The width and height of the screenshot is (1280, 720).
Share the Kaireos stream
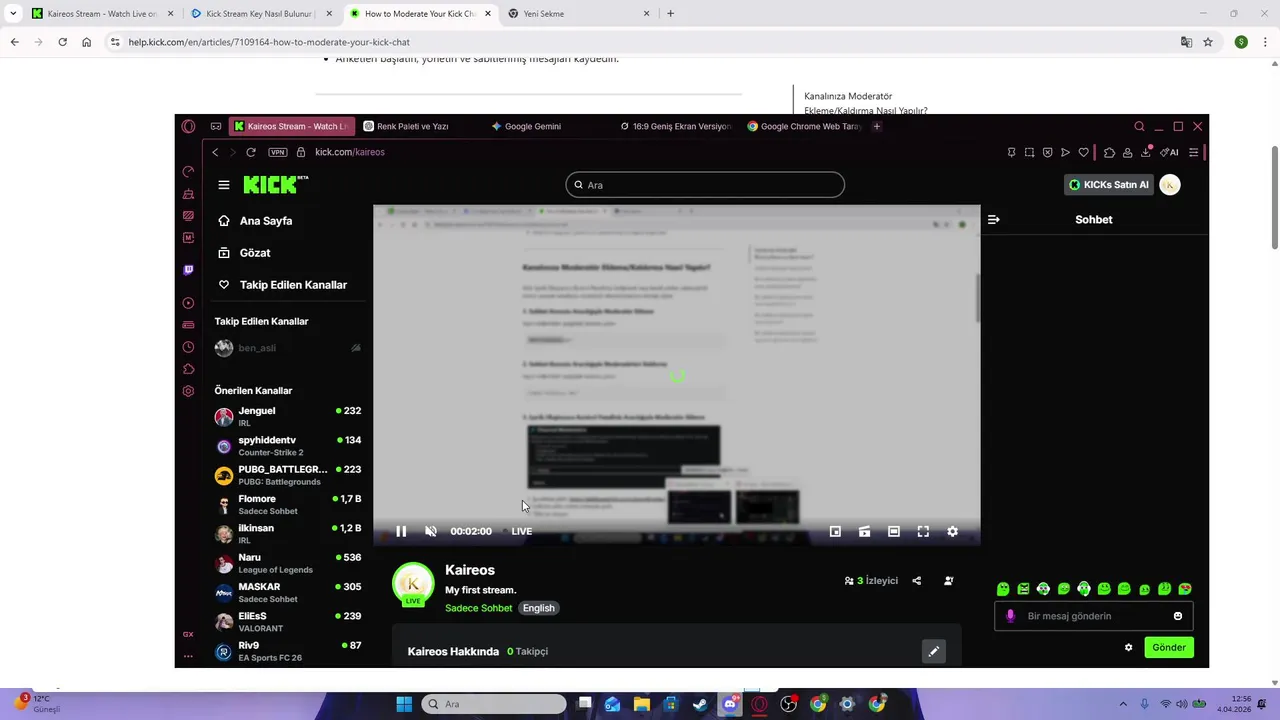pyautogui.click(x=917, y=581)
